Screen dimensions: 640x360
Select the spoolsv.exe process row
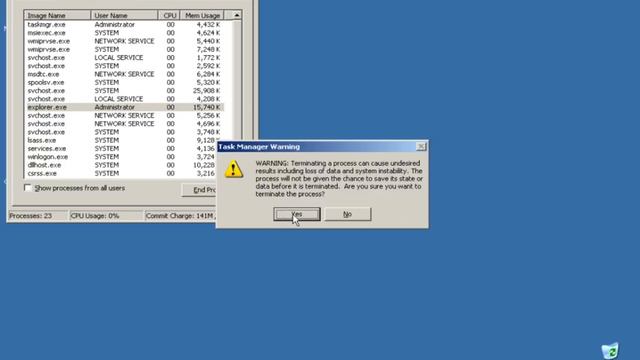(x=124, y=82)
